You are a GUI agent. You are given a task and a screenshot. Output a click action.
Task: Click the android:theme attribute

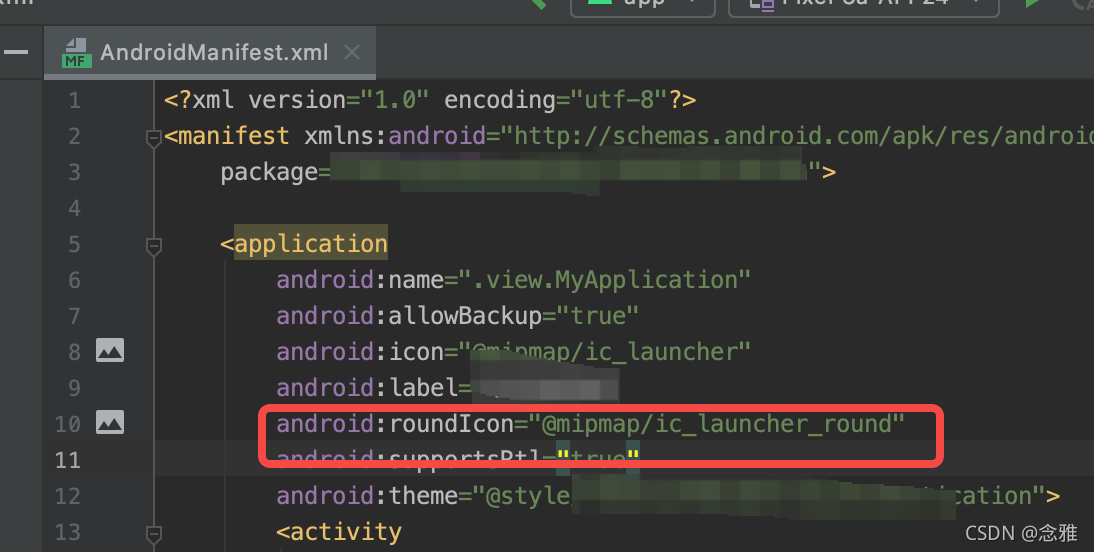(x=367, y=495)
